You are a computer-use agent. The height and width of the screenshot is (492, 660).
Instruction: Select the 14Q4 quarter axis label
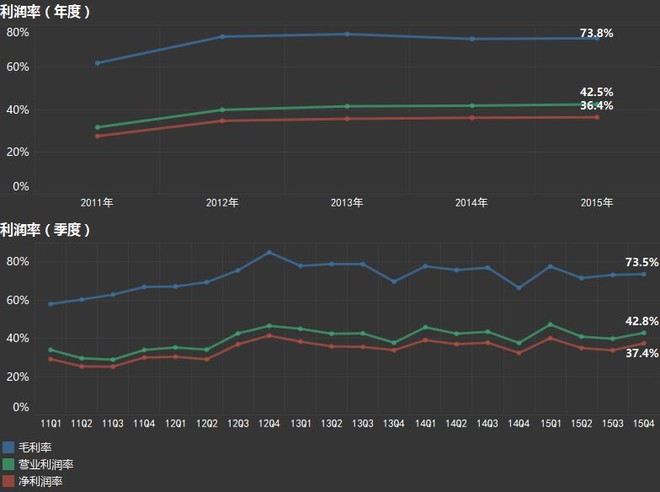[519, 423]
